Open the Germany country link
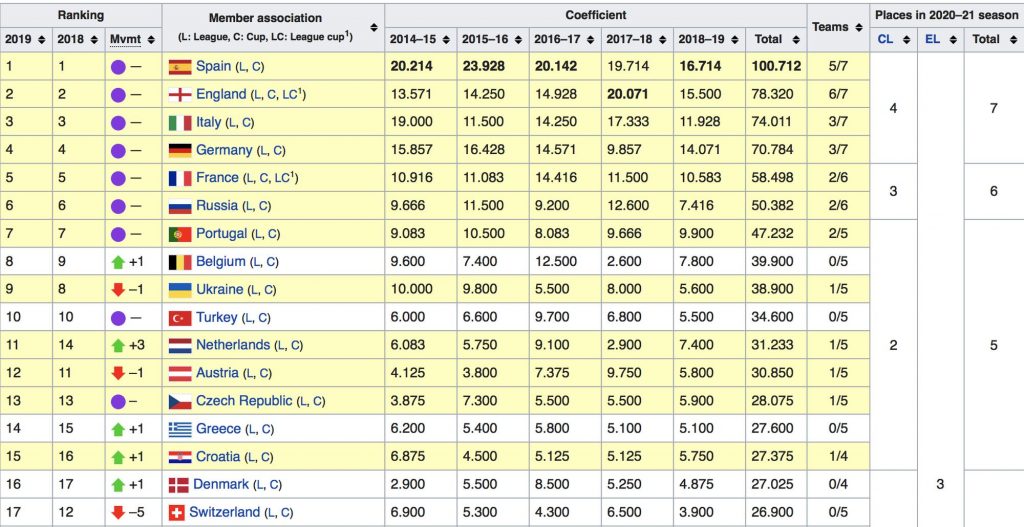 224,150
